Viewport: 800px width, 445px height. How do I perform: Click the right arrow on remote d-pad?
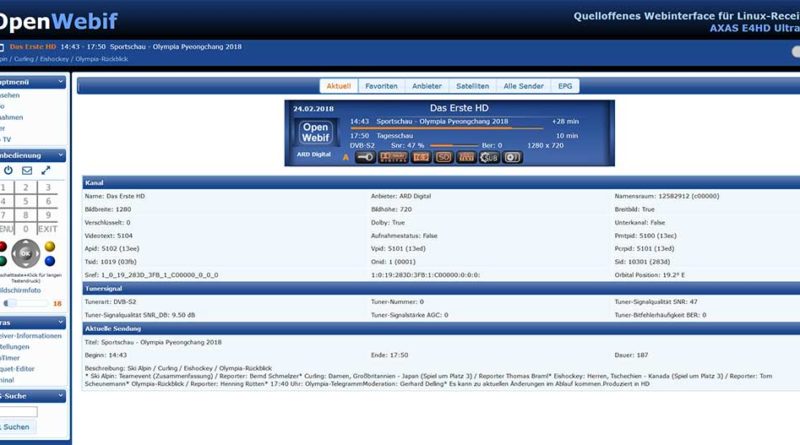[36, 253]
